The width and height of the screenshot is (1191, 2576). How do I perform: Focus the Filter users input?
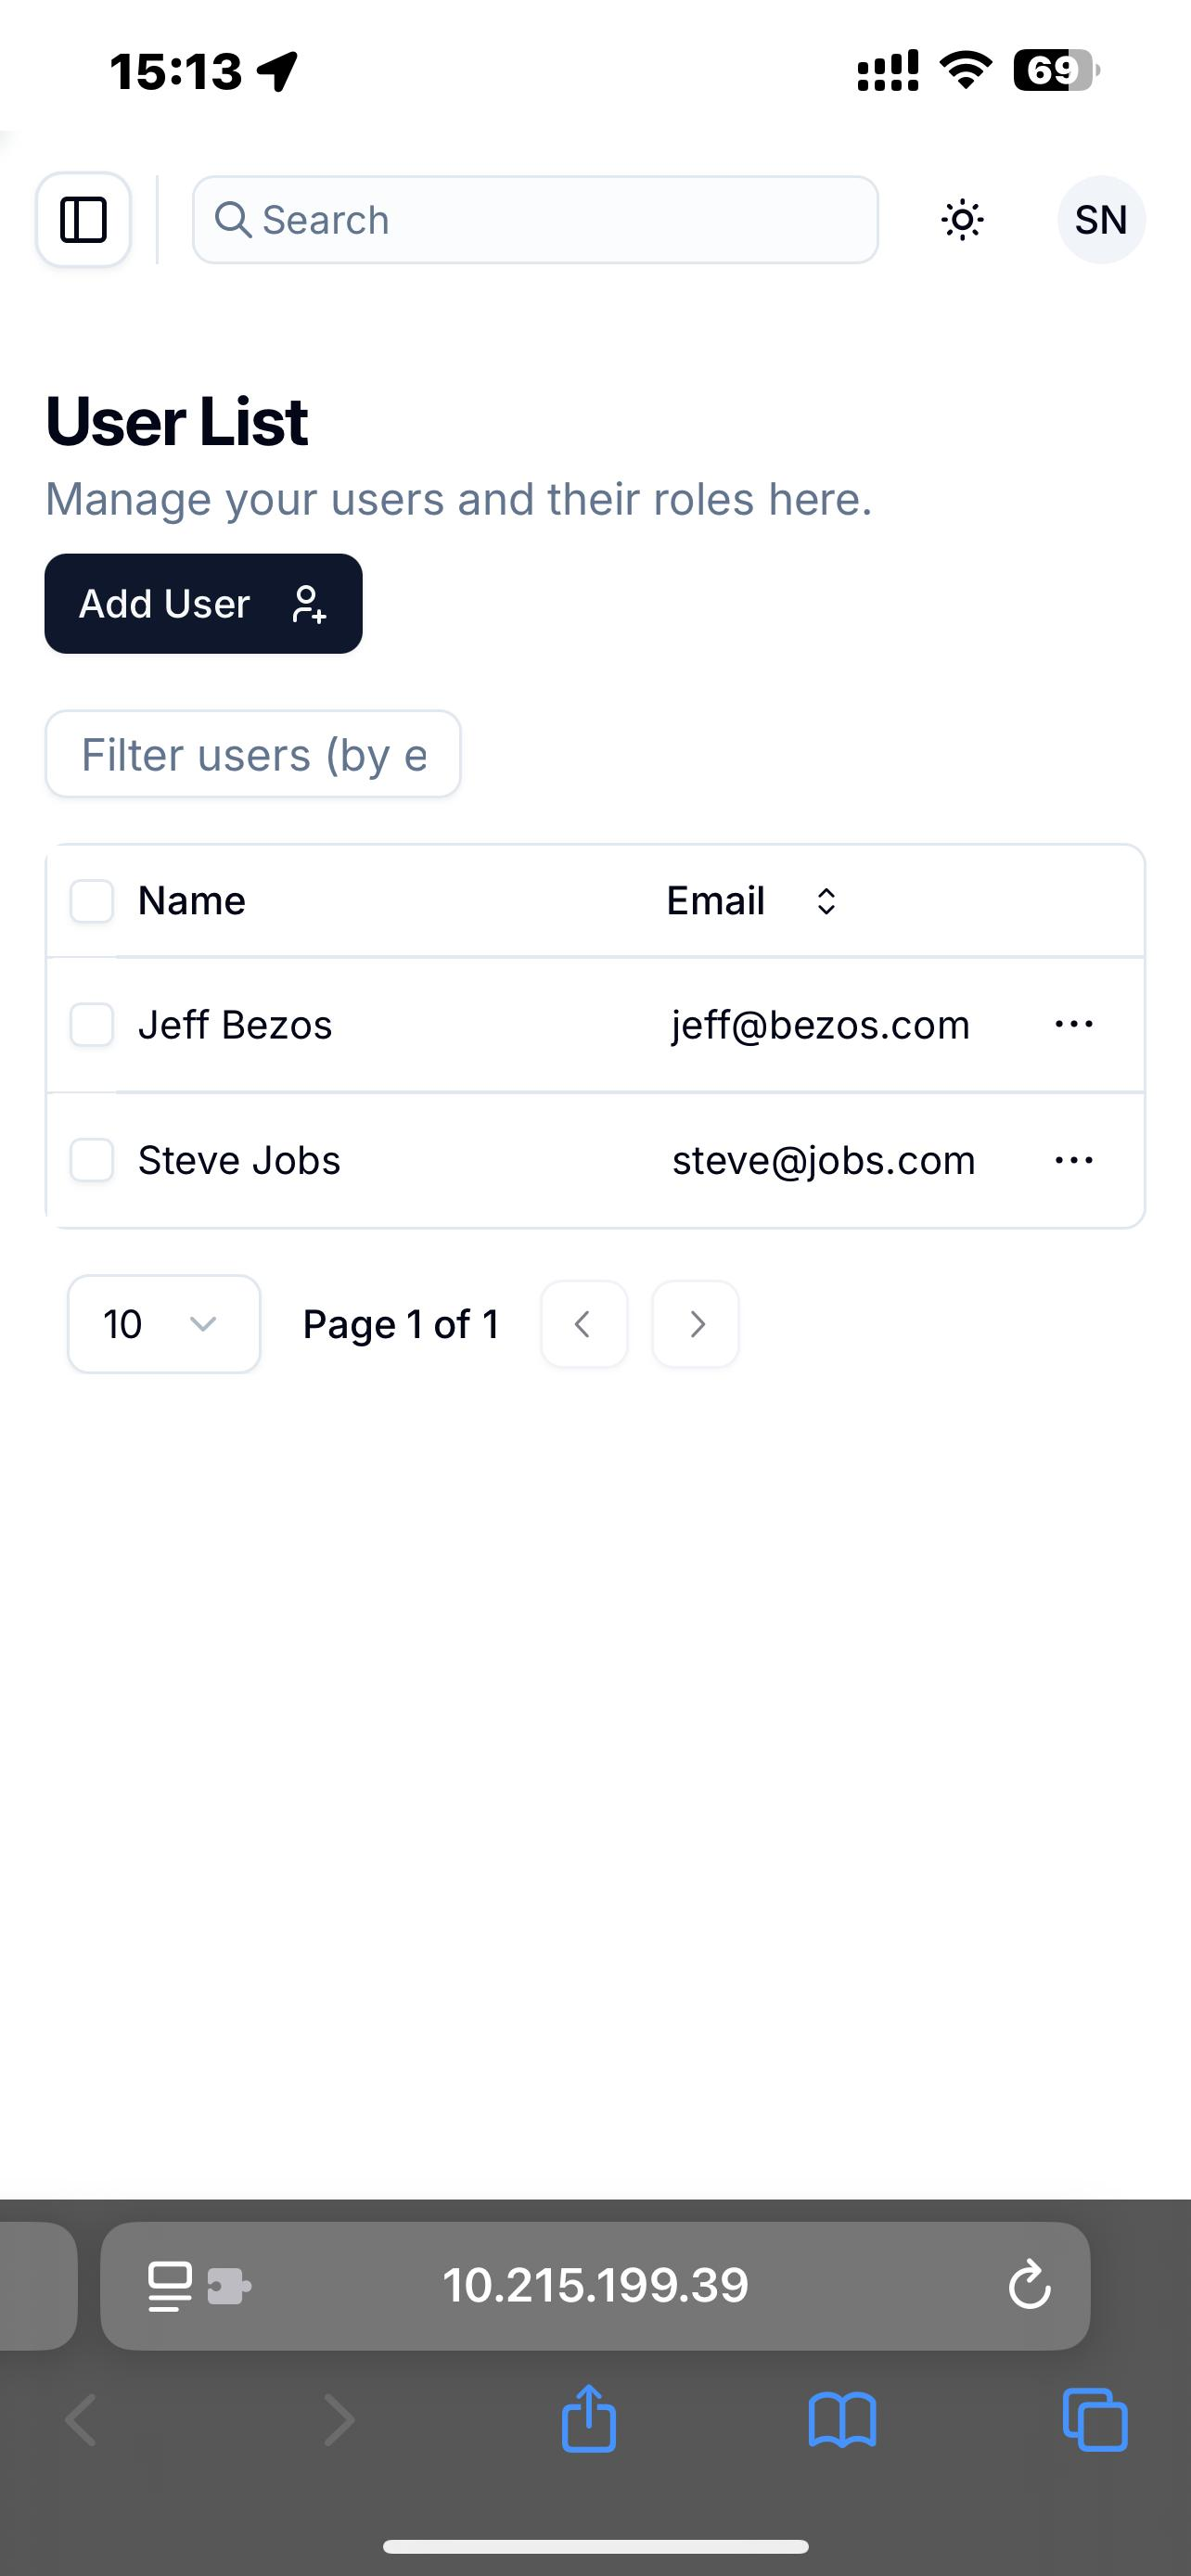pyautogui.click(x=253, y=754)
